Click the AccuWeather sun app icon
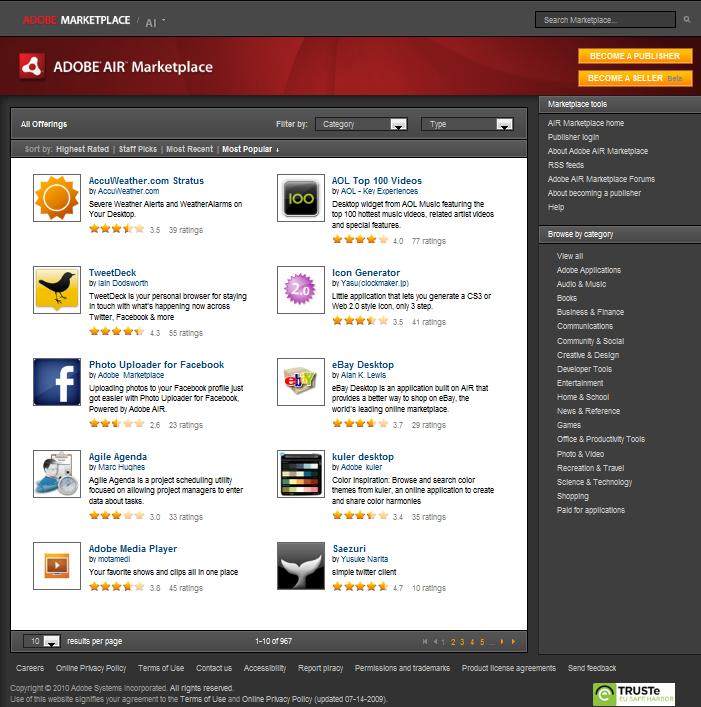Screen dimensions: 701x707 (x=57, y=198)
